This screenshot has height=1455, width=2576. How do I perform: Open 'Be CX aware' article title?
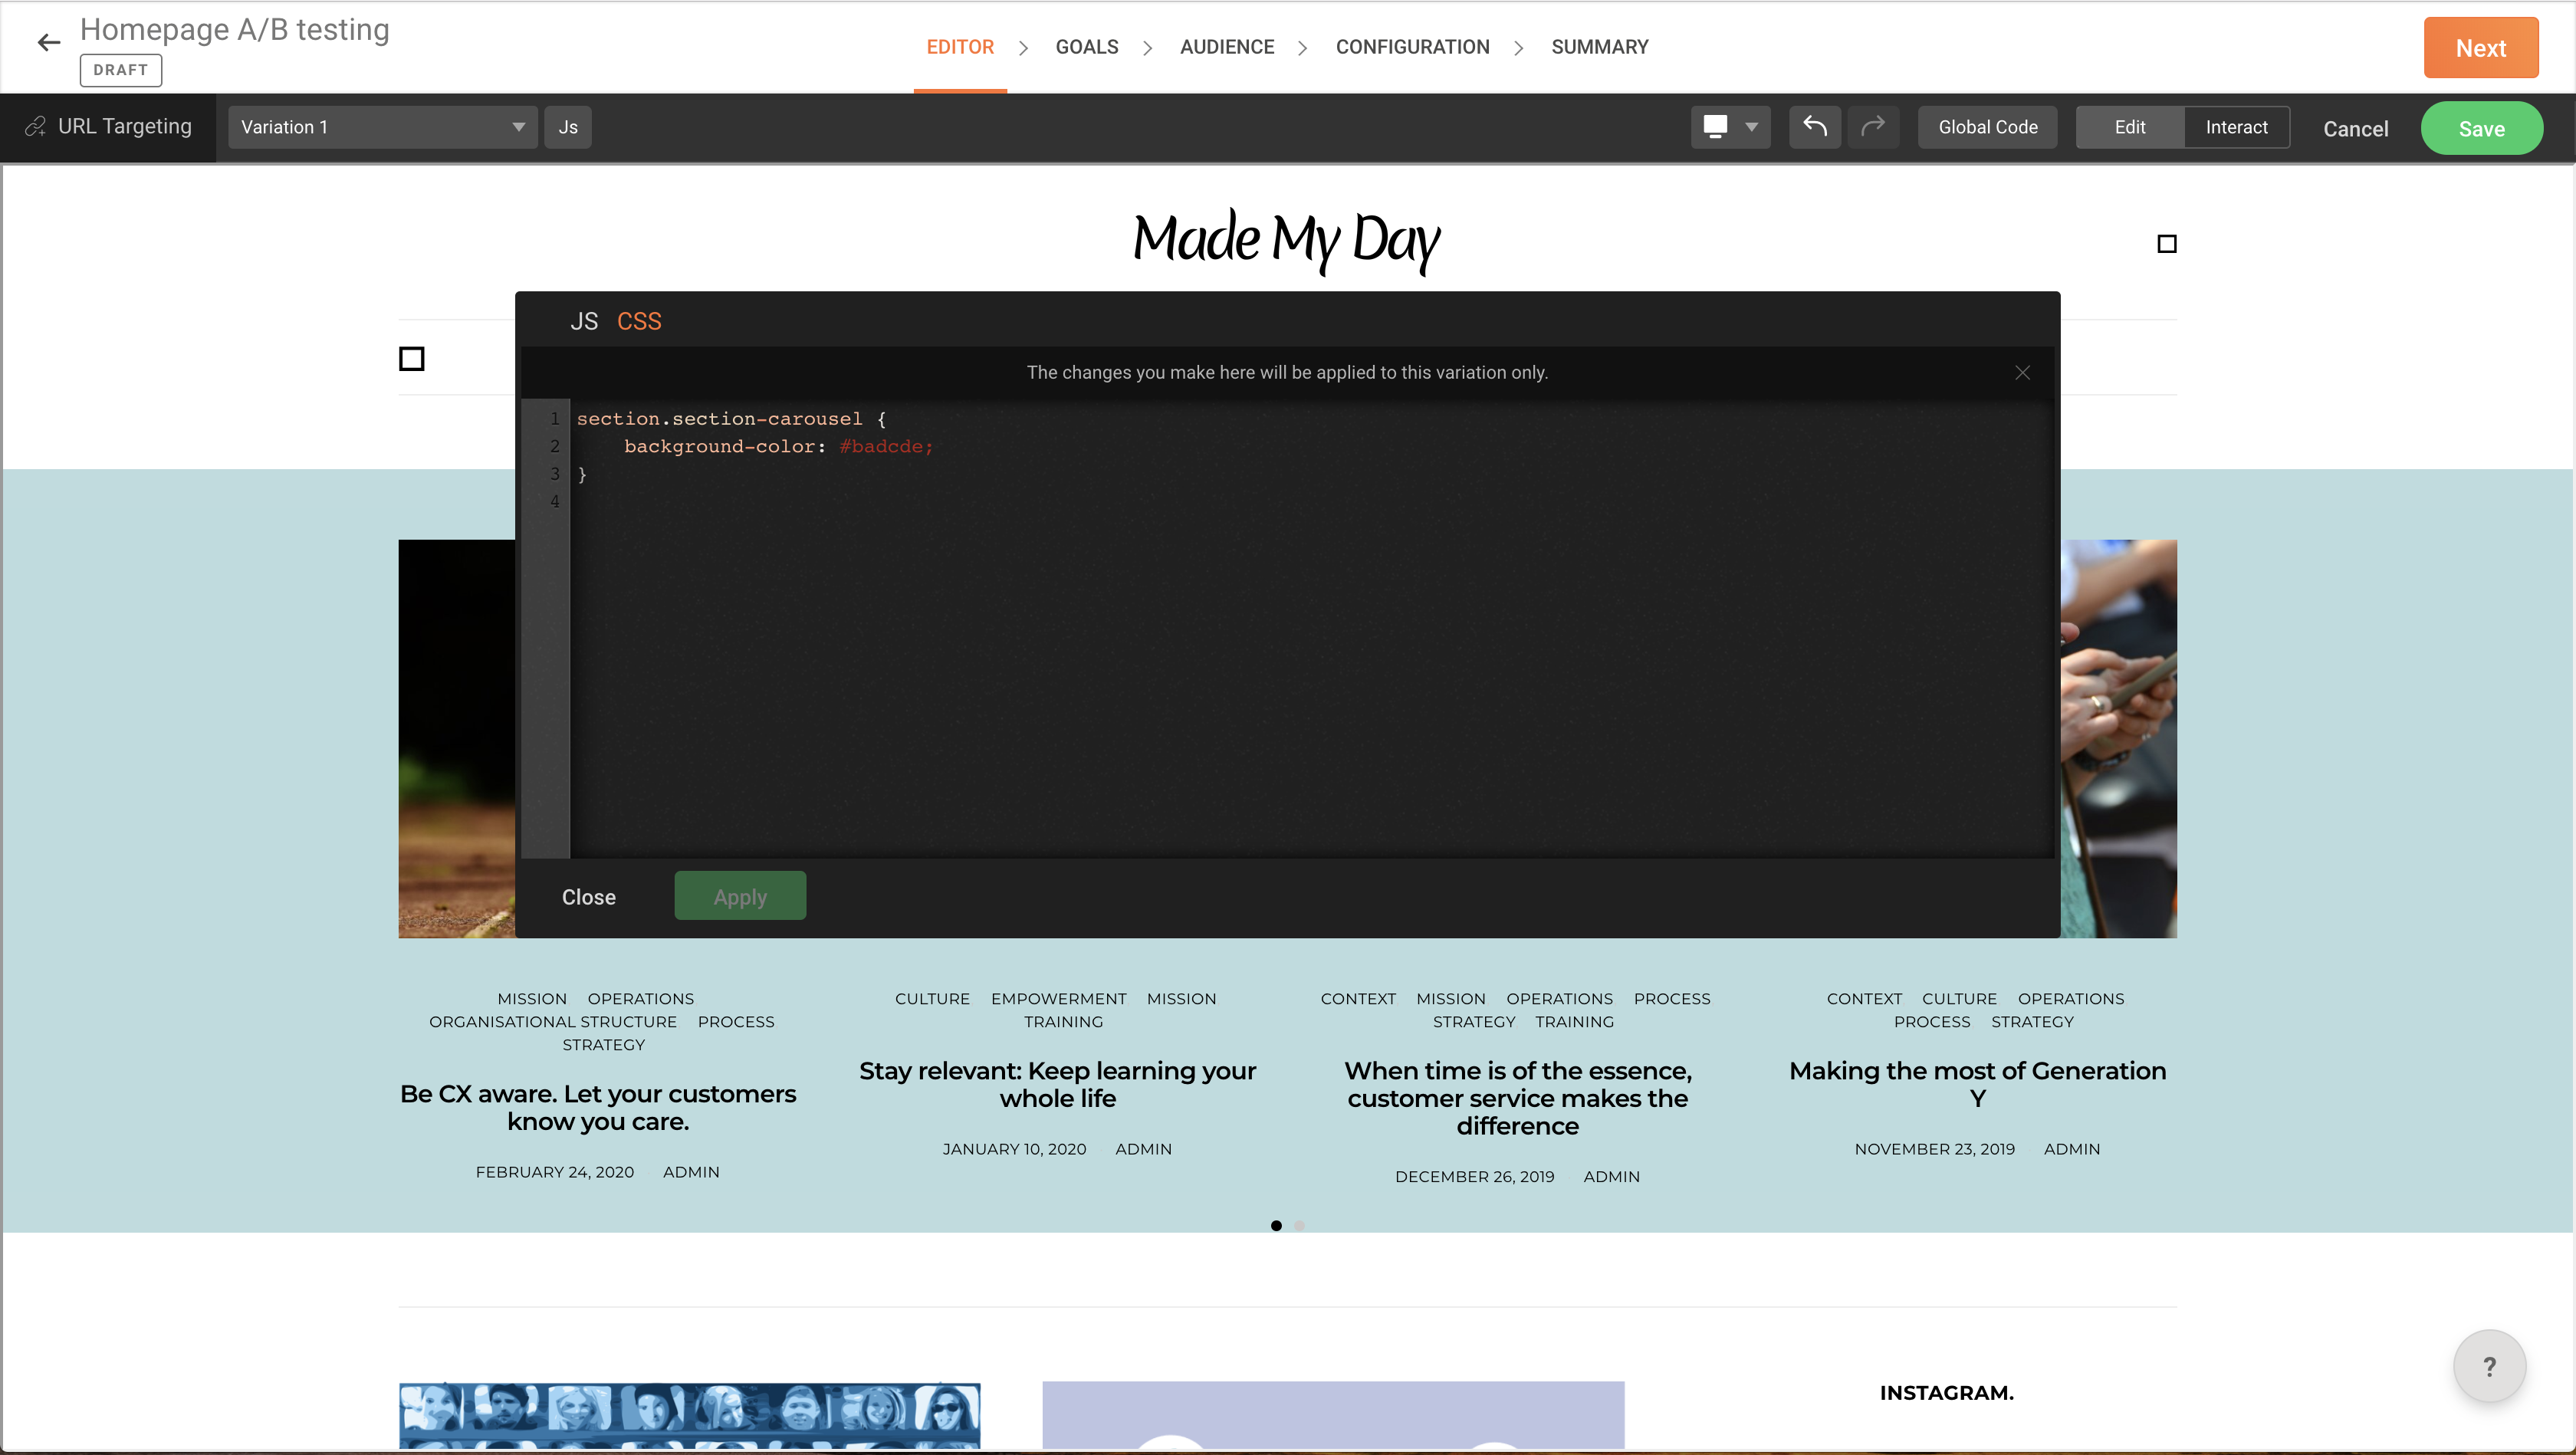pyautogui.click(x=598, y=1107)
